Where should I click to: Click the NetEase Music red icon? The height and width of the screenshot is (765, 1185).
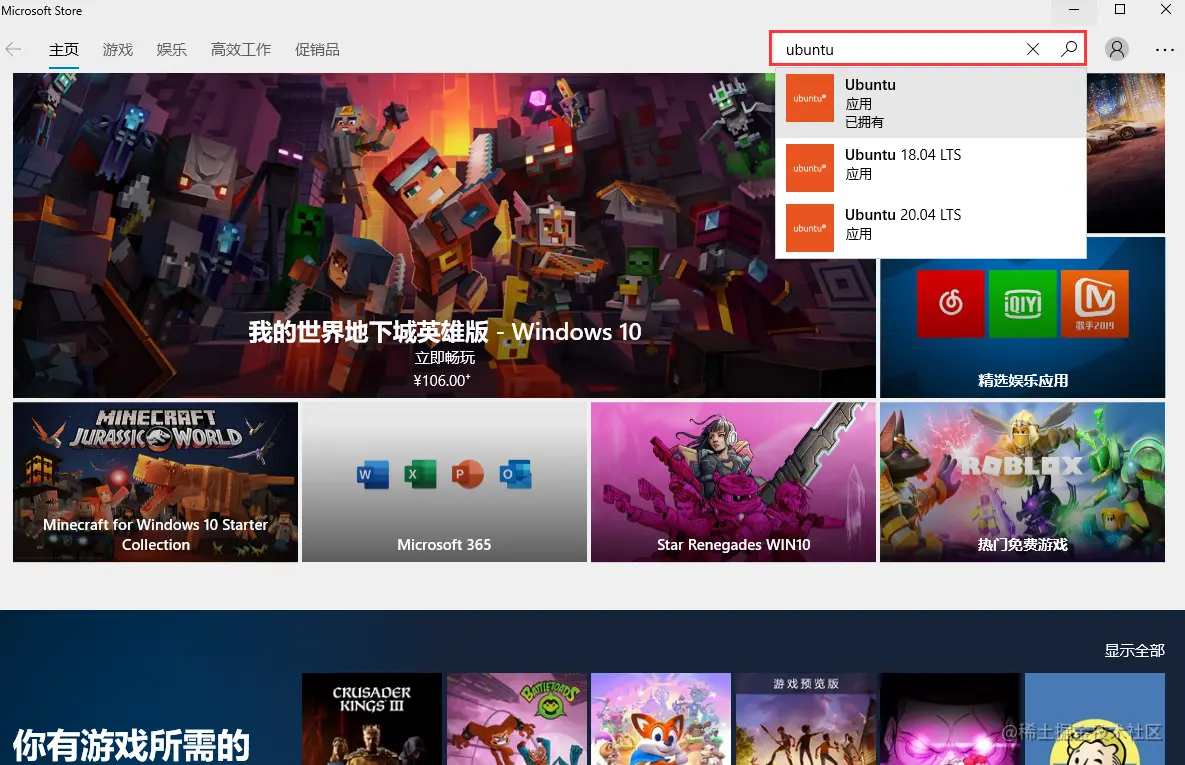coord(950,303)
